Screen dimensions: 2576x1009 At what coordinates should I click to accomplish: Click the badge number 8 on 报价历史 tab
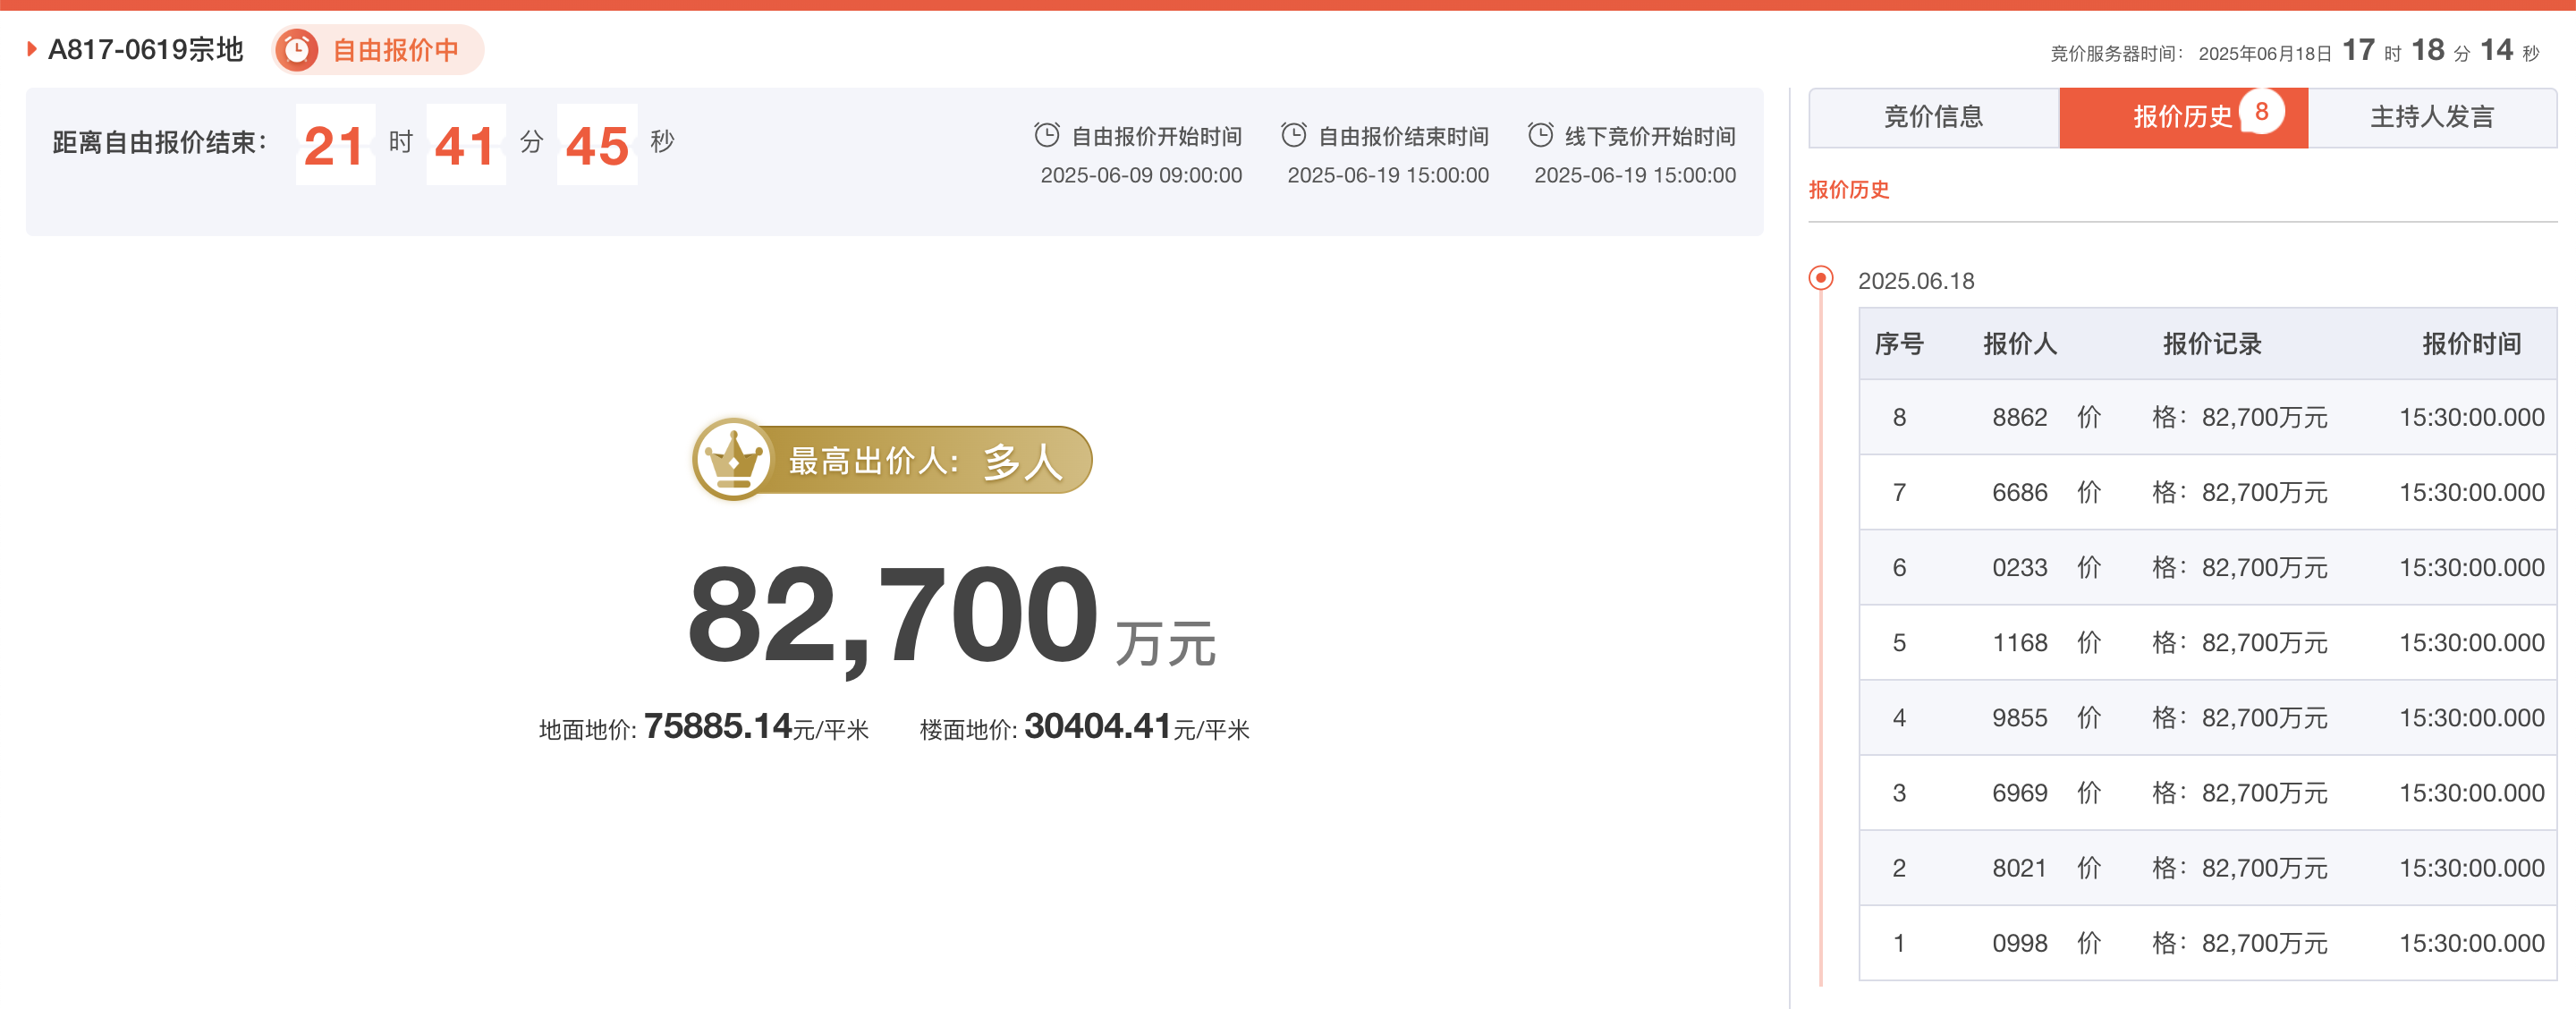click(2261, 111)
